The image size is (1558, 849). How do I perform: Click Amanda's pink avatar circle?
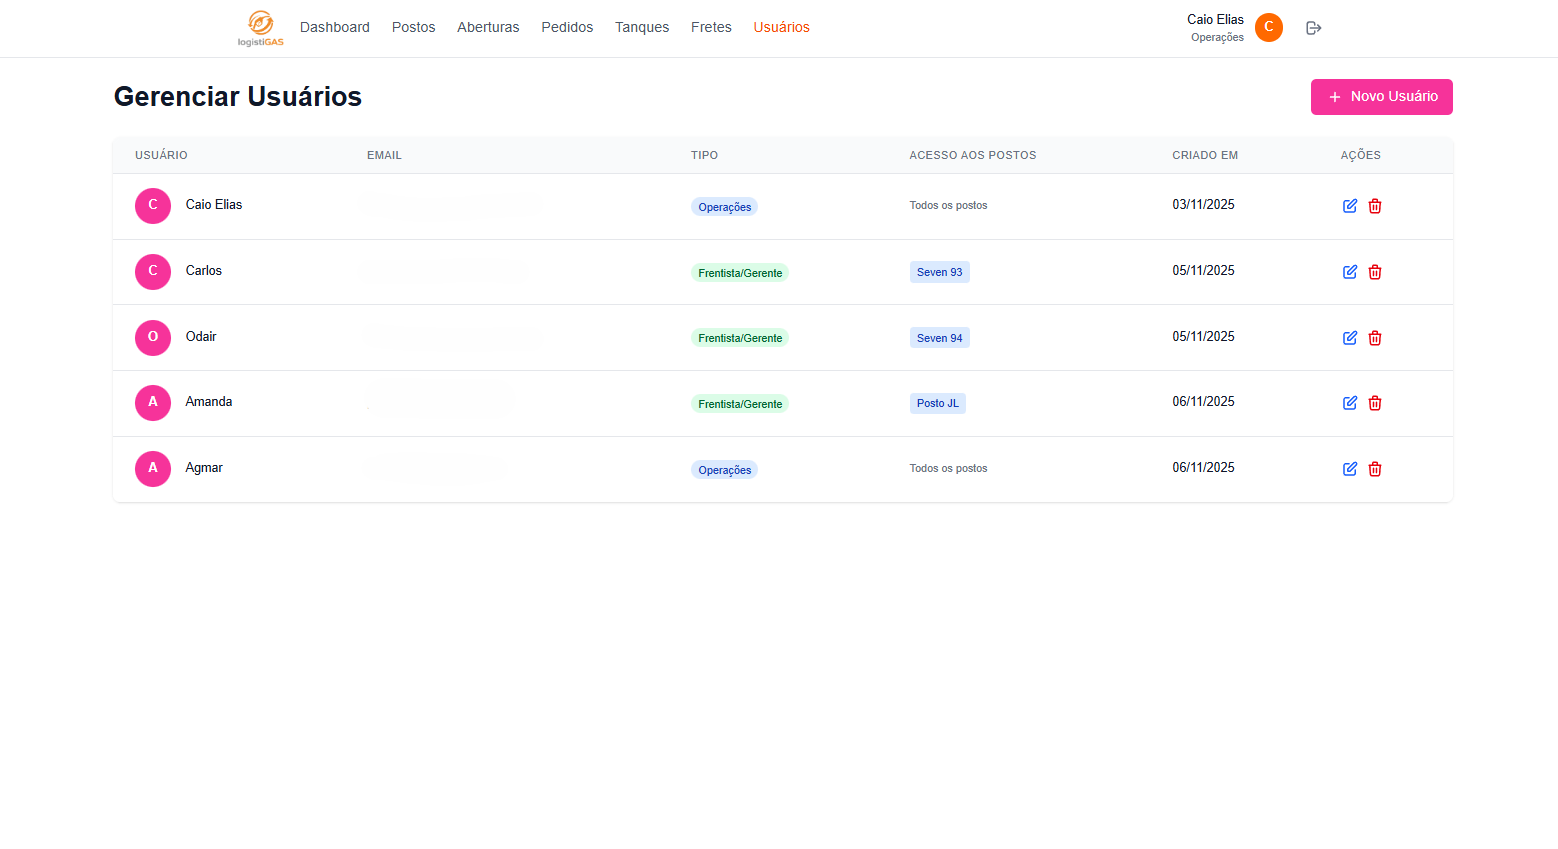[153, 402]
